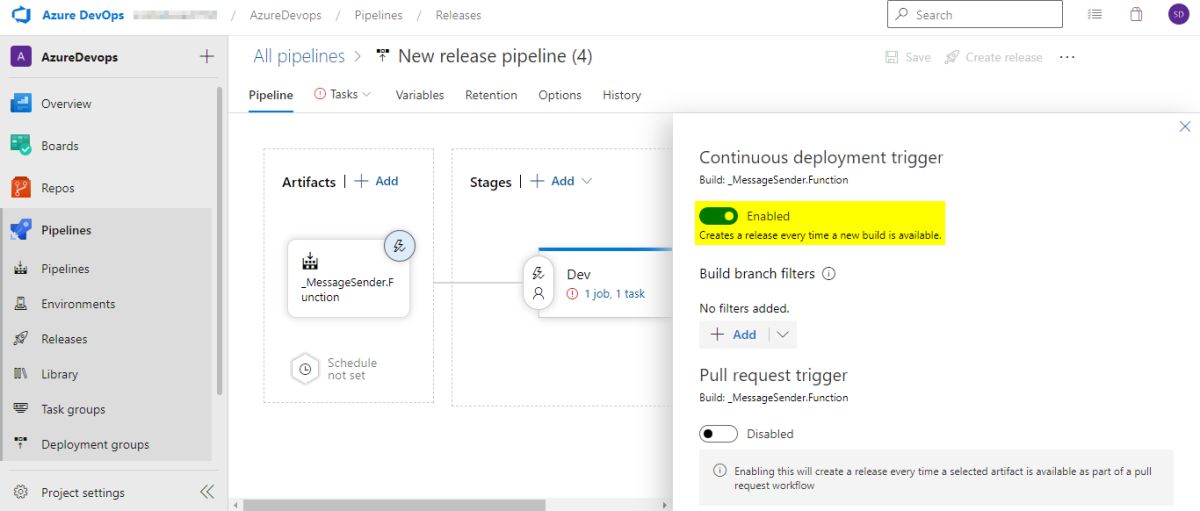The width and height of the screenshot is (1200, 511).
Task: Open the SD user avatar menu
Action: coord(1178,15)
